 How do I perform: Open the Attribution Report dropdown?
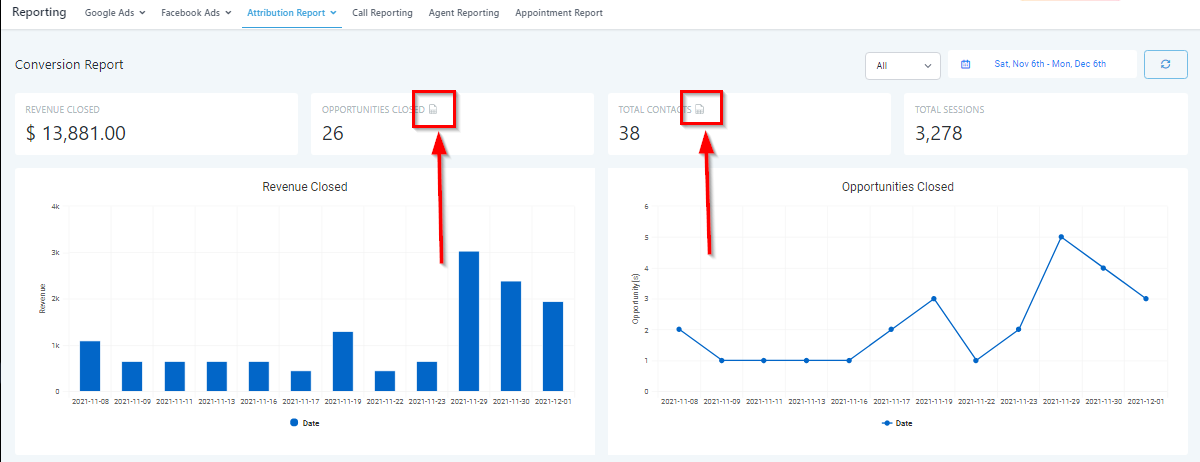[x=291, y=13]
